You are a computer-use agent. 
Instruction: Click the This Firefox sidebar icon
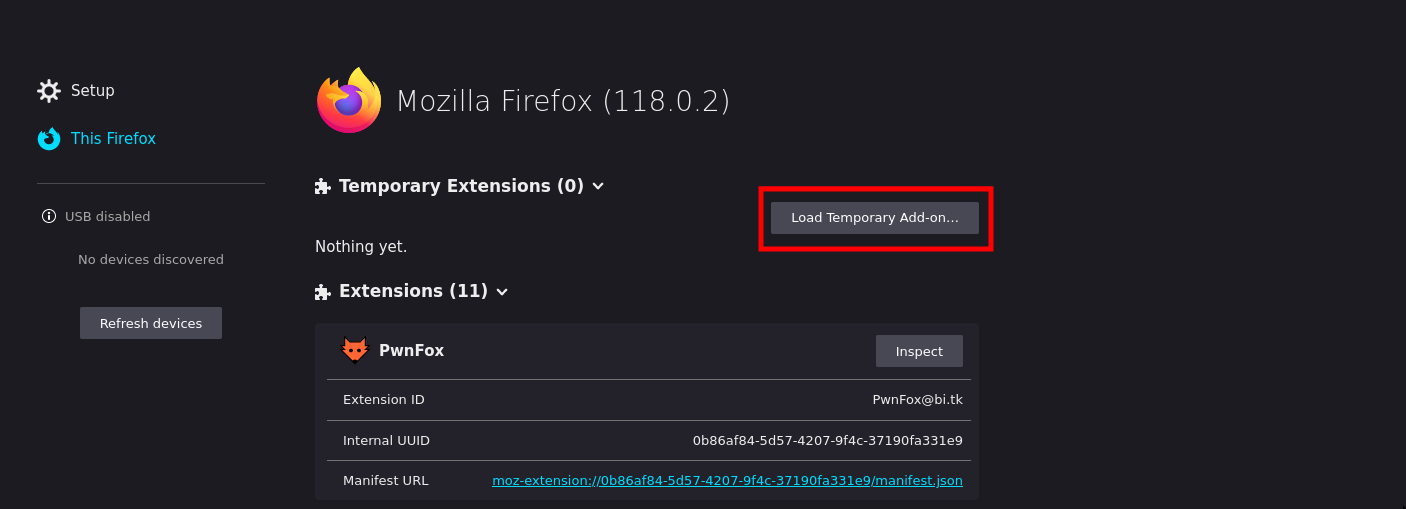(49, 139)
